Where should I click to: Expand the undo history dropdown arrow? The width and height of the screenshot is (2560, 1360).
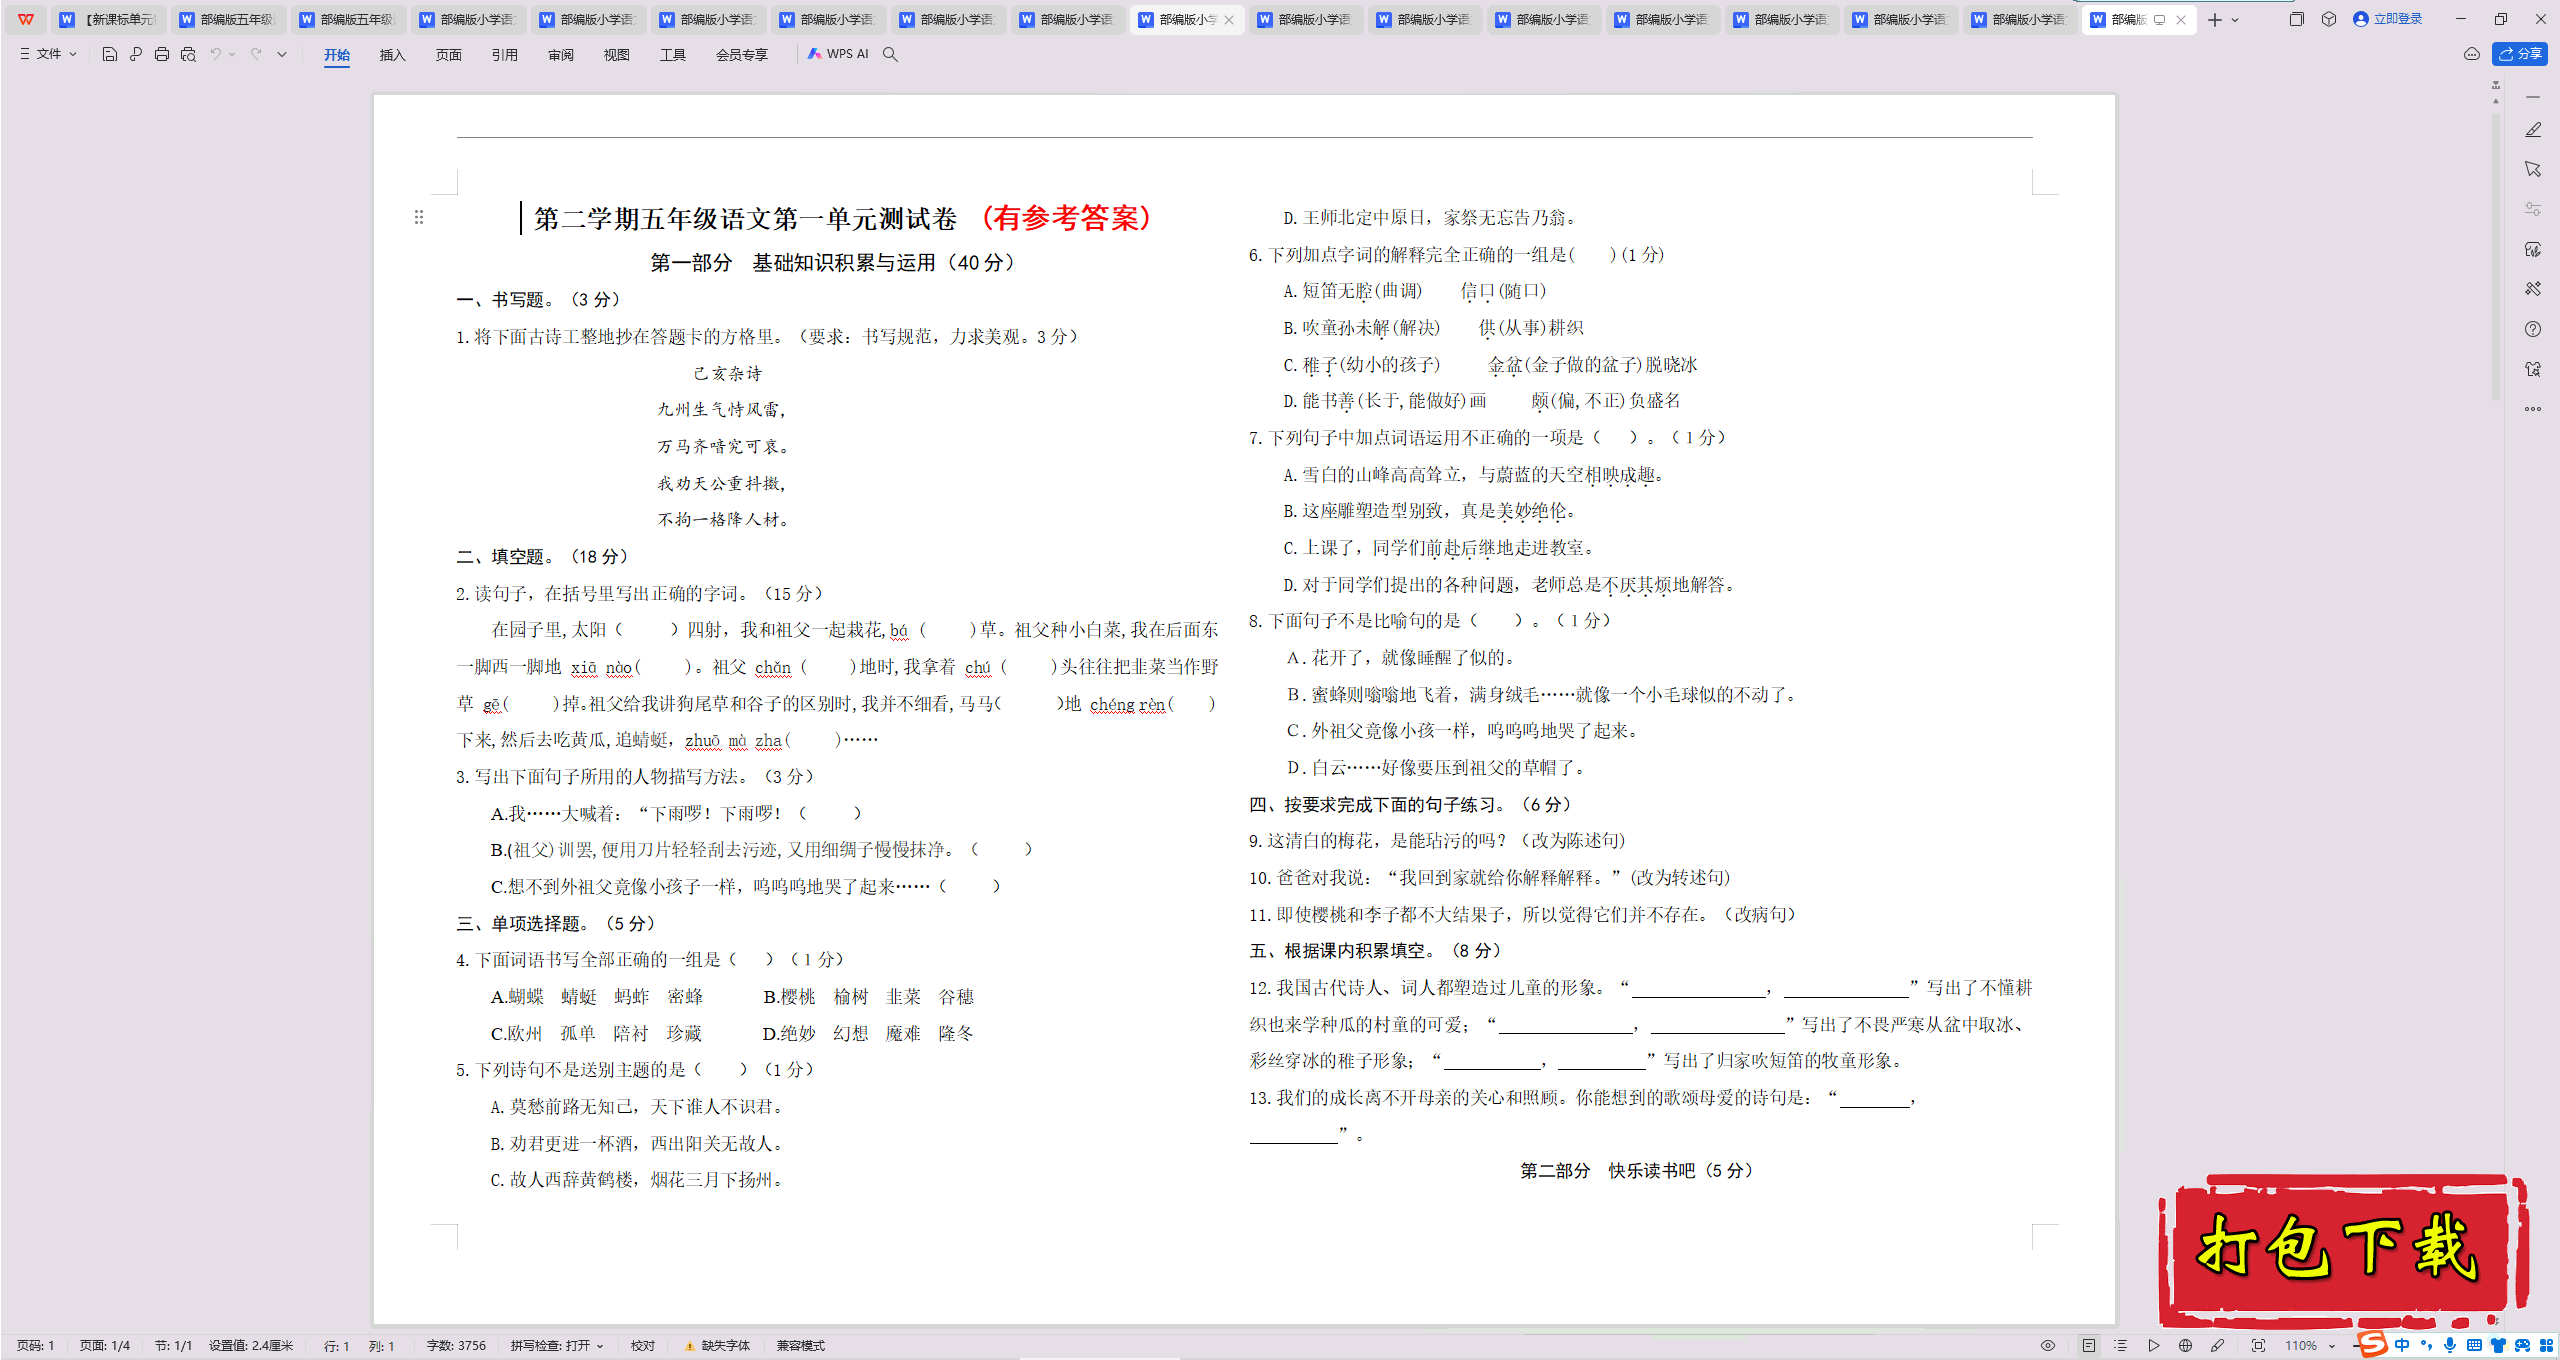pos(232,55)
